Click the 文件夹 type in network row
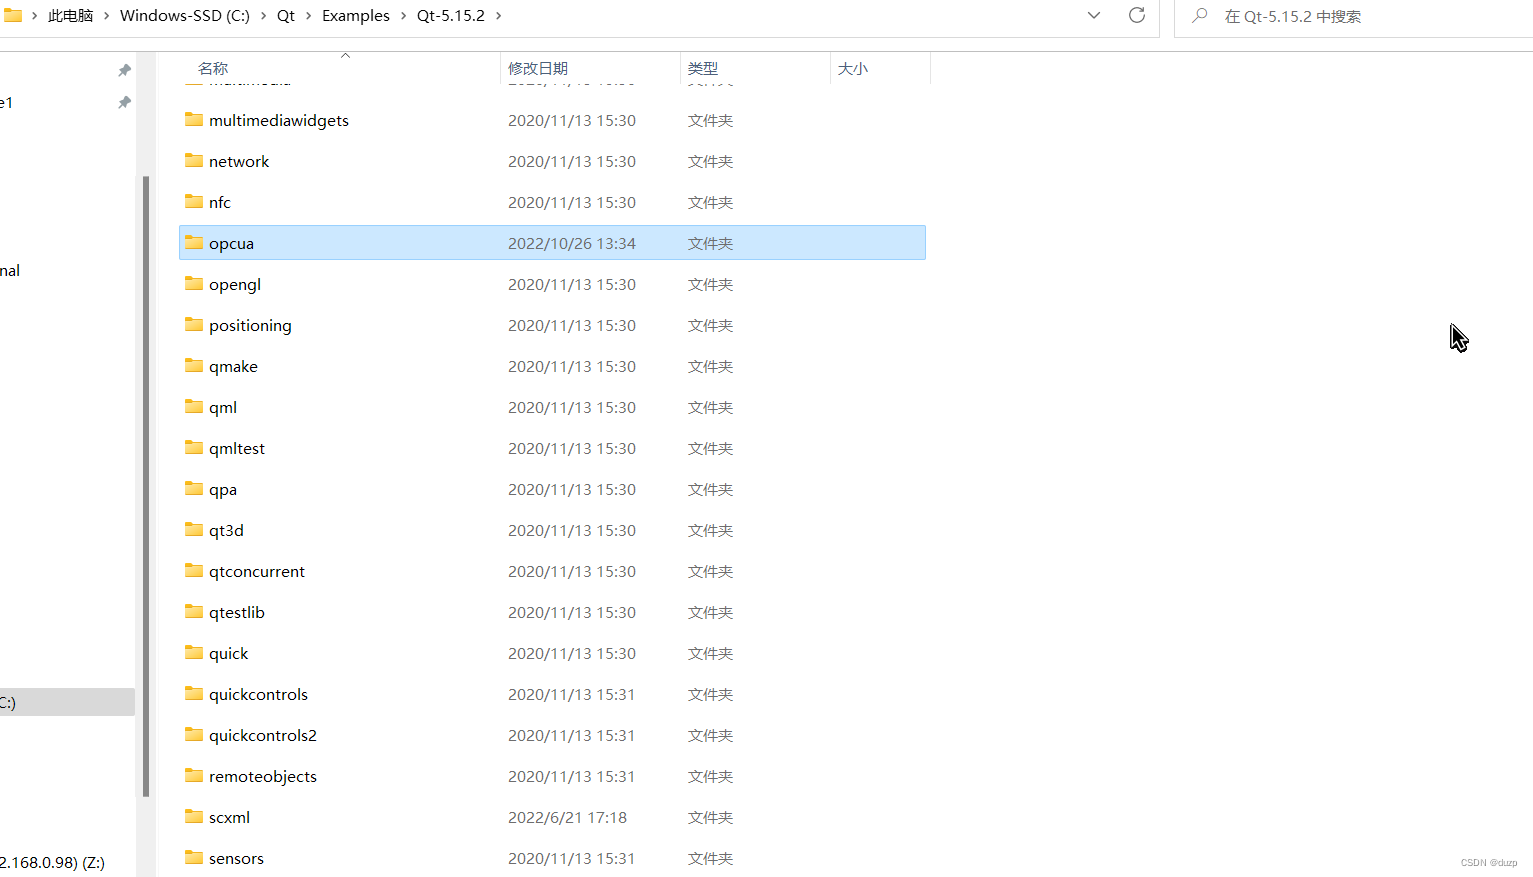The image size is (1533, 877). click(x=711, y=161)
